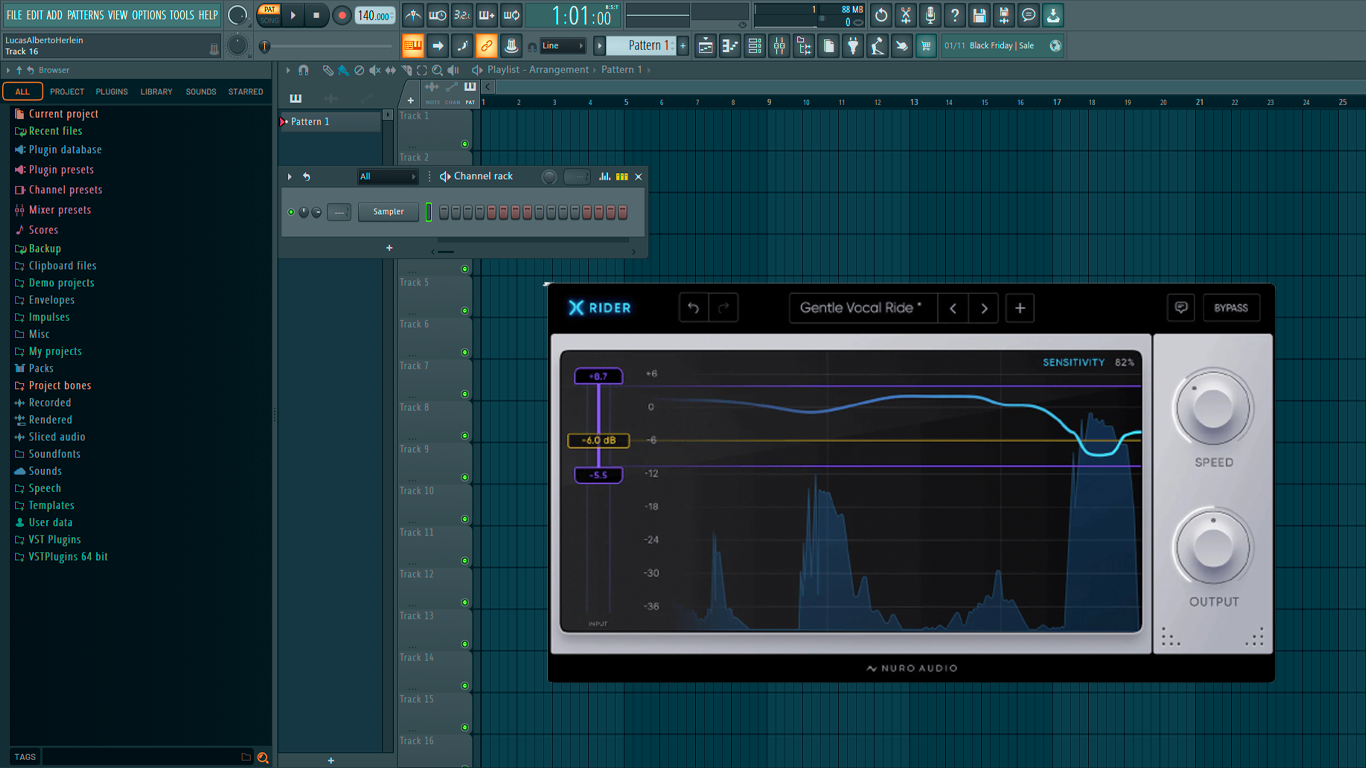The width and height of the screenshot is (1366, 768).
Task: Save project with floppy disk icon
Action: [979, 15]
